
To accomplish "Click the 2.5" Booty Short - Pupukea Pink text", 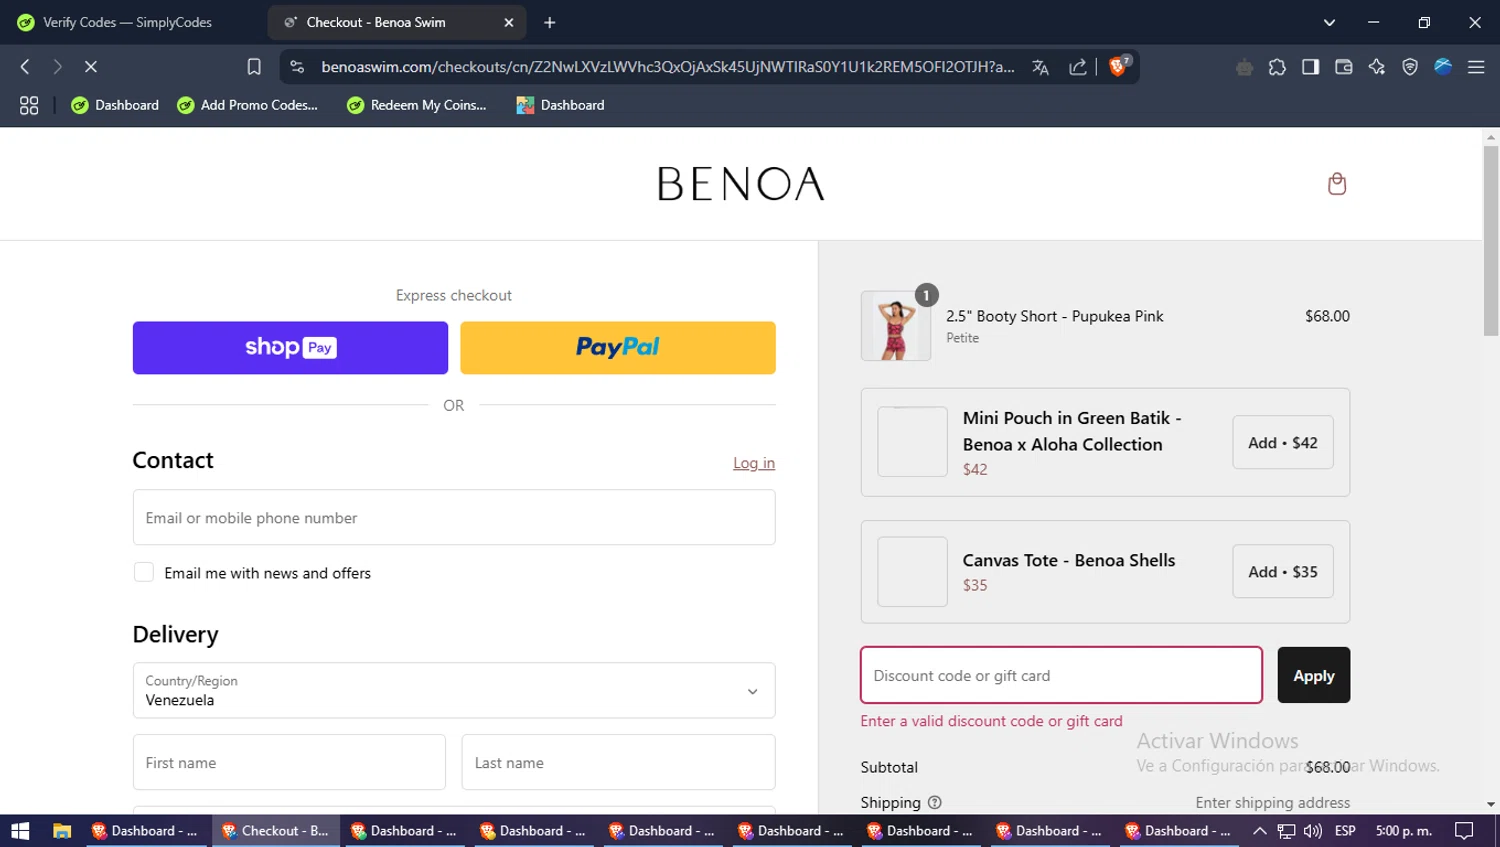I will (1055, 316).
